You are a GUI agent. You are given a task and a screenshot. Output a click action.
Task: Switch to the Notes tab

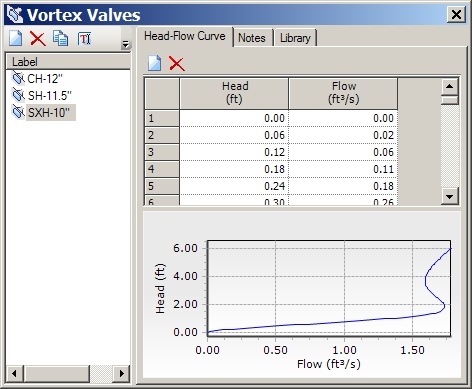tap(252, 38)
